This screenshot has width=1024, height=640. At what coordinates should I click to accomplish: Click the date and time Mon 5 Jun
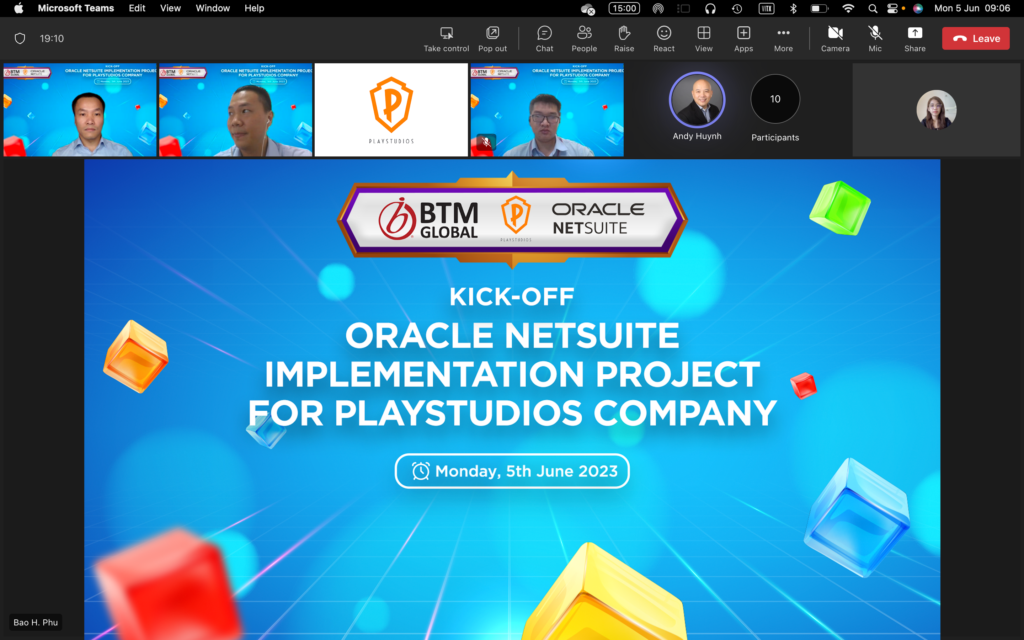(972, 8)
